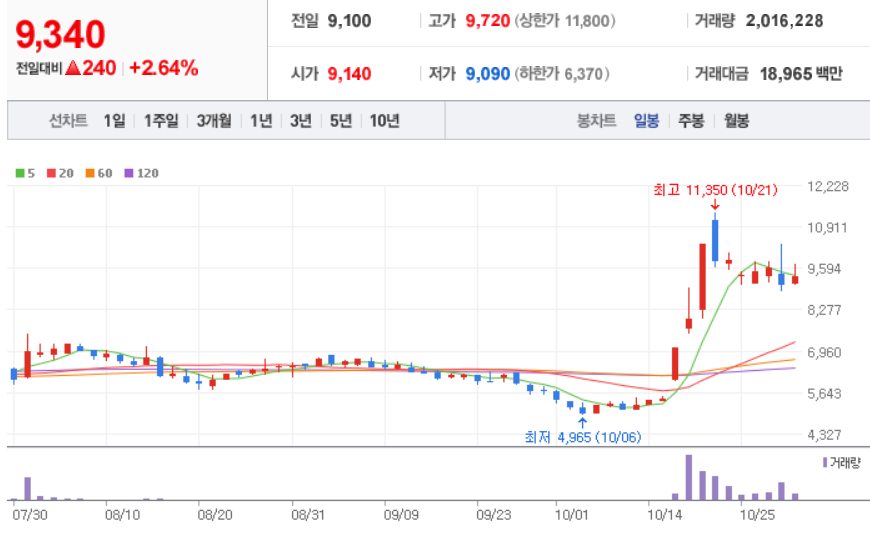Click the 08/10 date axis label

(123, 515)
